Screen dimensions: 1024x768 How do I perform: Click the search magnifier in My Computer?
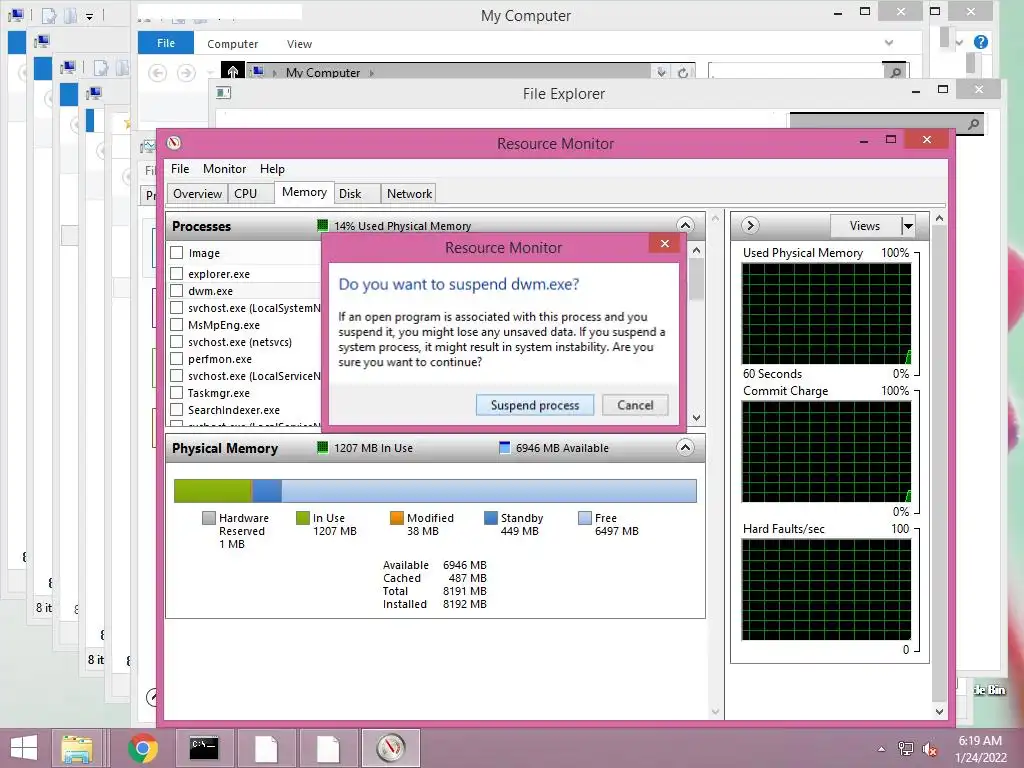pos(896,72)
